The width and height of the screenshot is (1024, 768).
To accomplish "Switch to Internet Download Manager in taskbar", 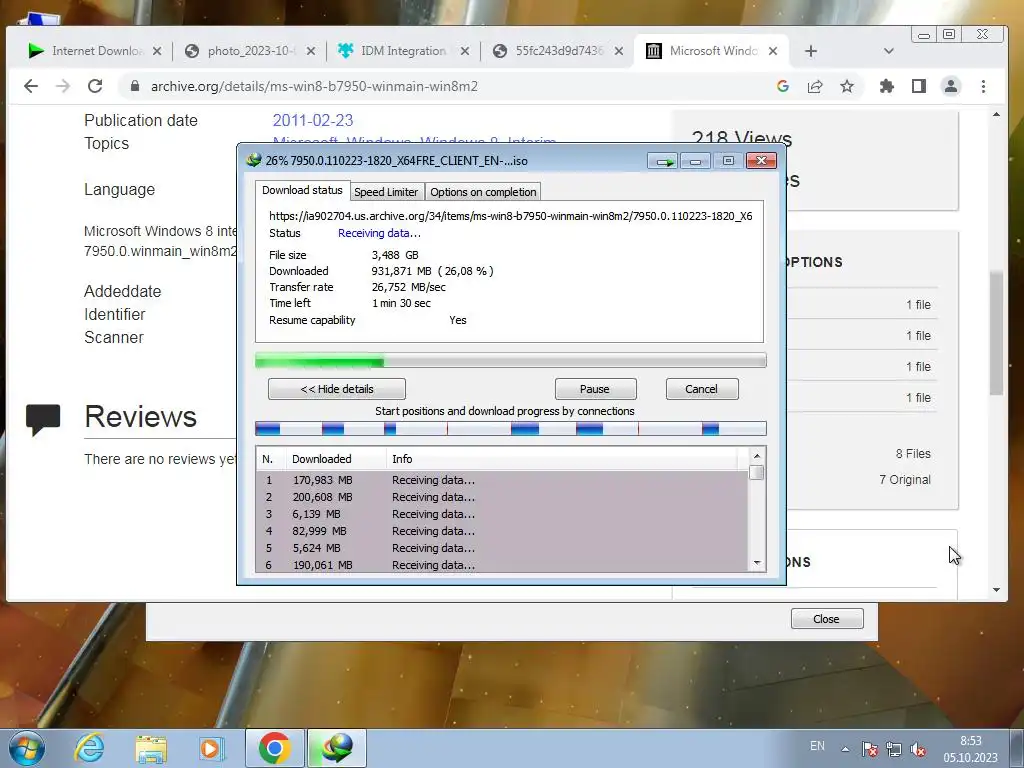I will pos(337,748).
